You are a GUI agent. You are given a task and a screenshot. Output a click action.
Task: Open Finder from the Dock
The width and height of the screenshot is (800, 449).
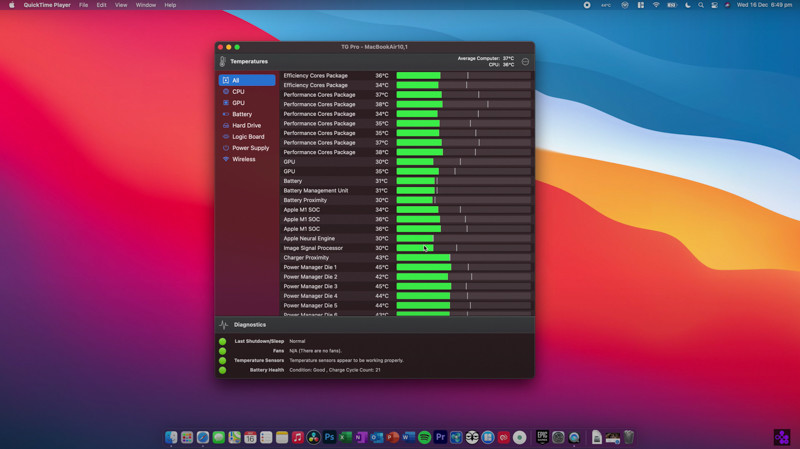pos(171,437)
